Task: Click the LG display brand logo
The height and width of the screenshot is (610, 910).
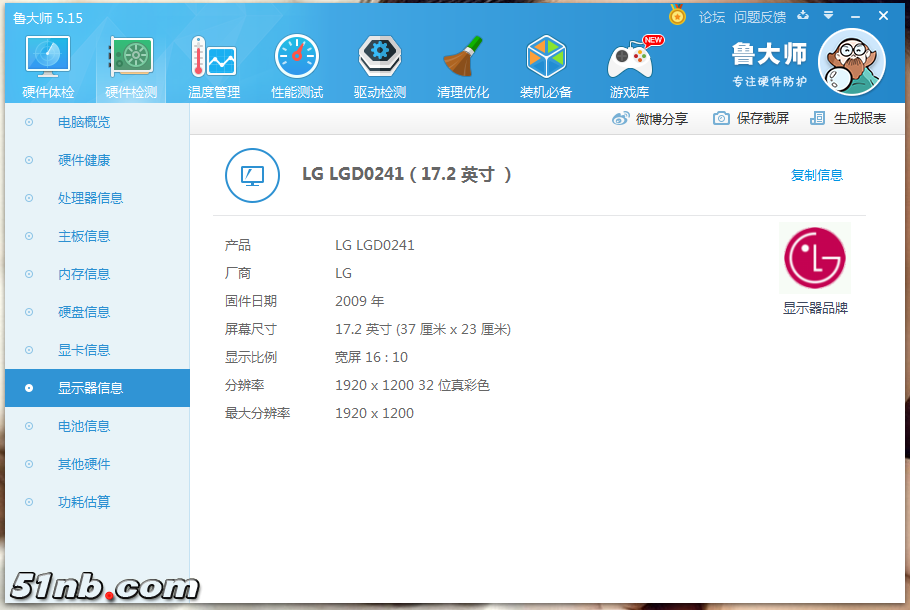Action: [x=814, y=258]
